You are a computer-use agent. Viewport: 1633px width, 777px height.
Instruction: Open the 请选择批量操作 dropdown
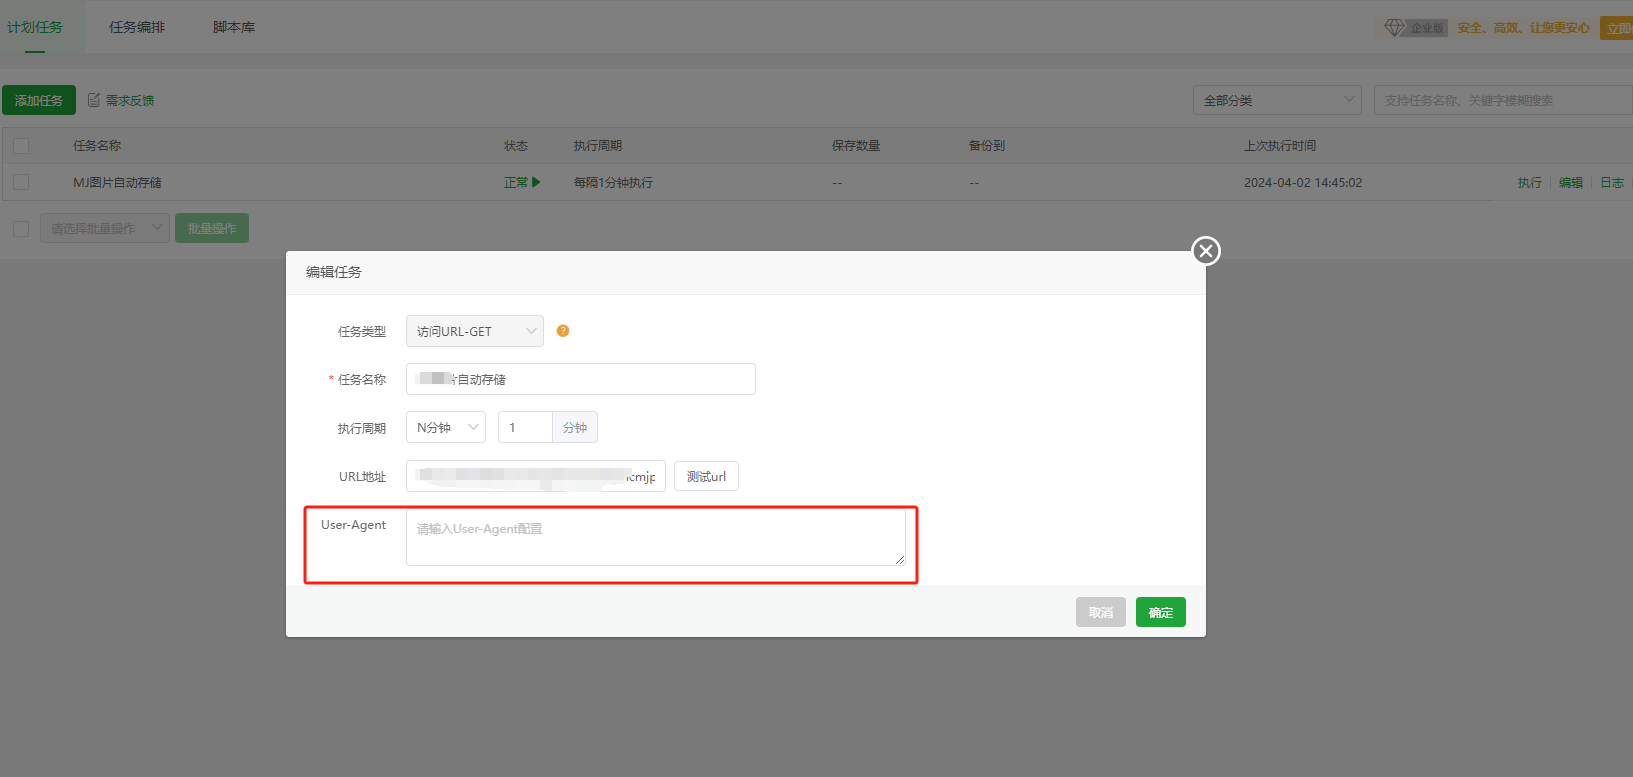tap(105, 228)
